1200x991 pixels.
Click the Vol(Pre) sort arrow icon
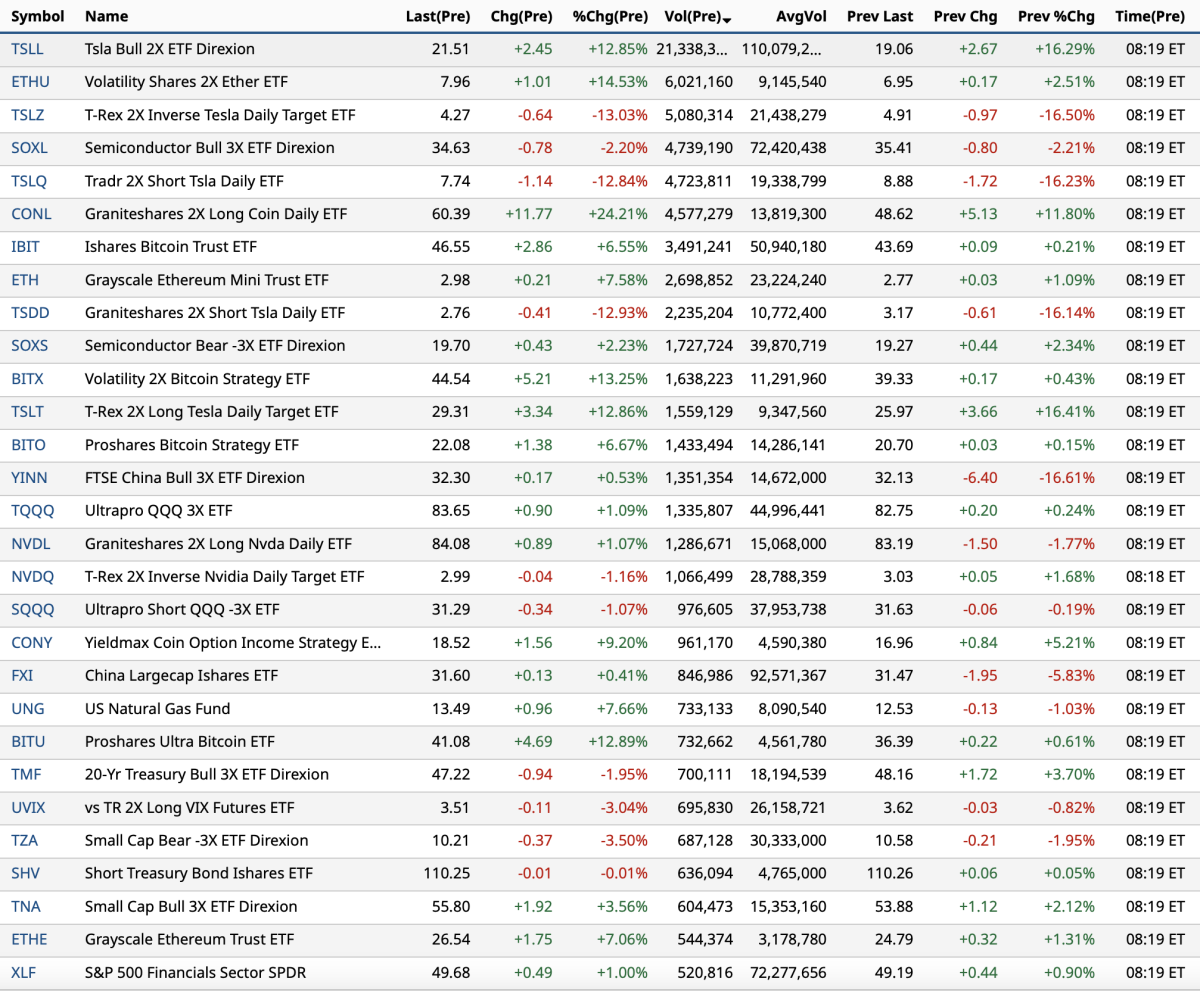point(727,19)
